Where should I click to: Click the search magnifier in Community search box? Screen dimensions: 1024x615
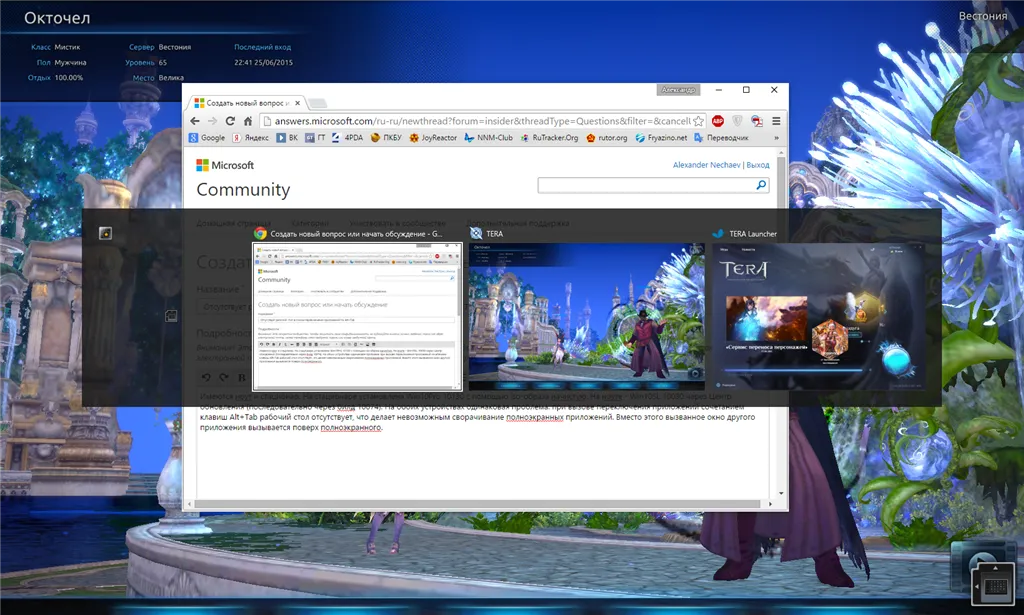click(761, 185)
